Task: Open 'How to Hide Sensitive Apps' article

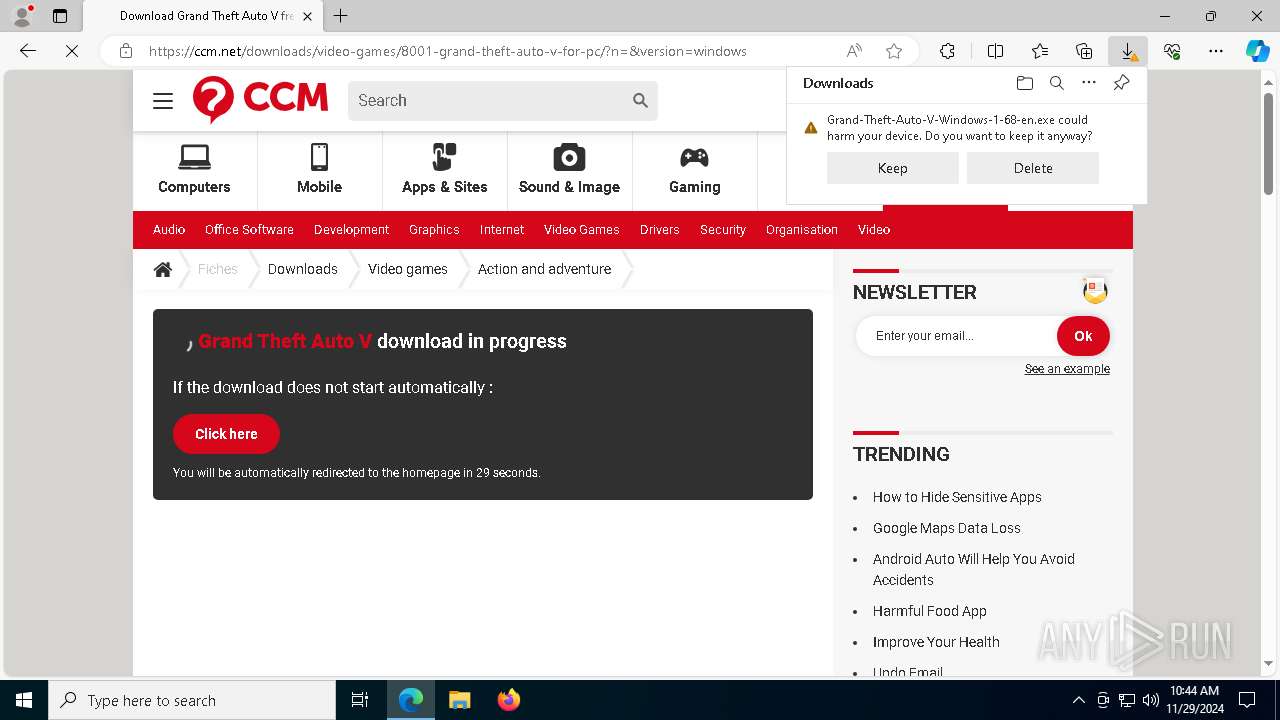Action: (957, 497)
